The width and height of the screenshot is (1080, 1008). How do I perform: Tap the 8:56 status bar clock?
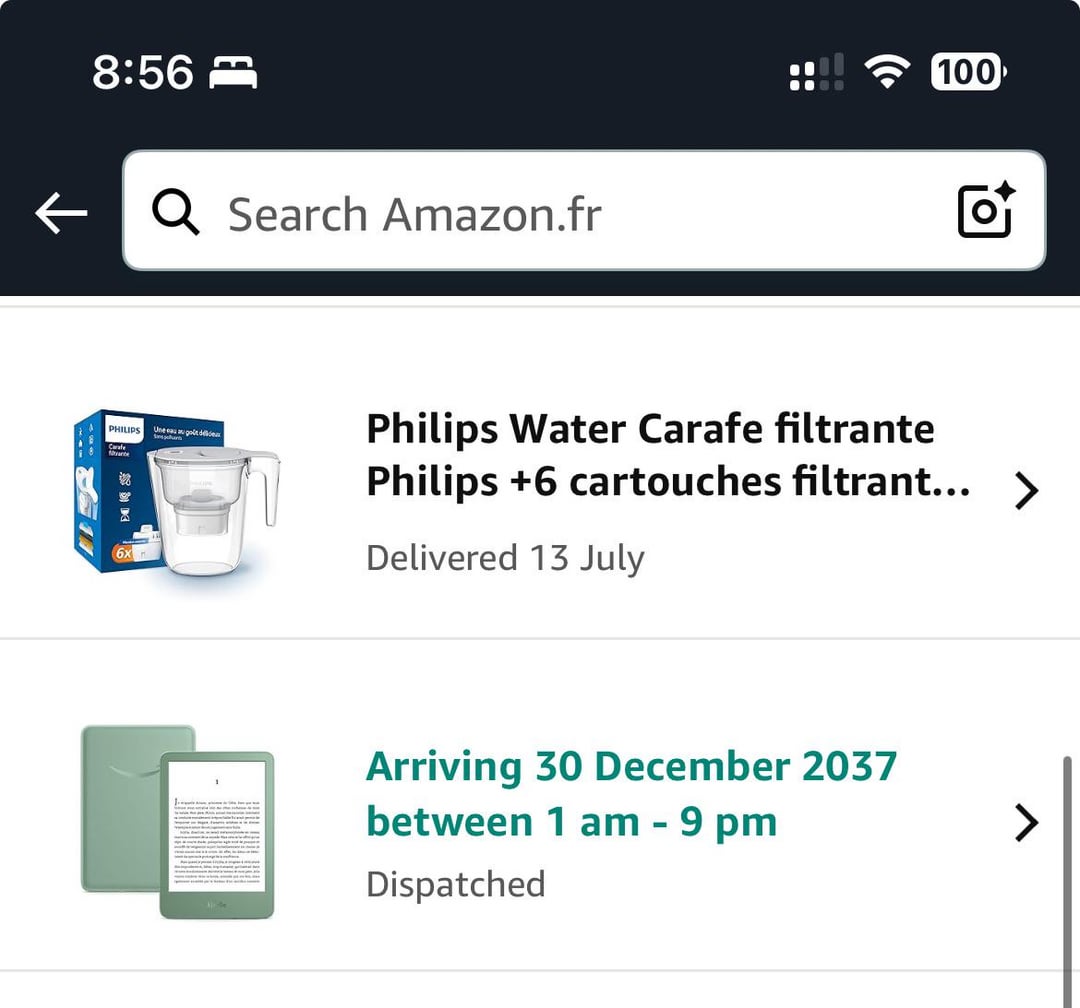[x=143, y=73]
